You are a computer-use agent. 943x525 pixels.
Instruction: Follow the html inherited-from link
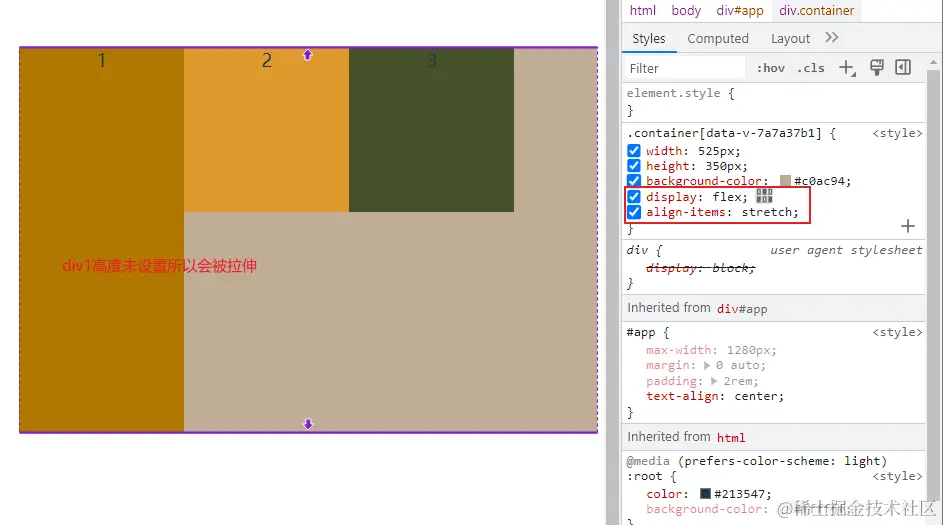pyautogui.click(x=731, y=438)
